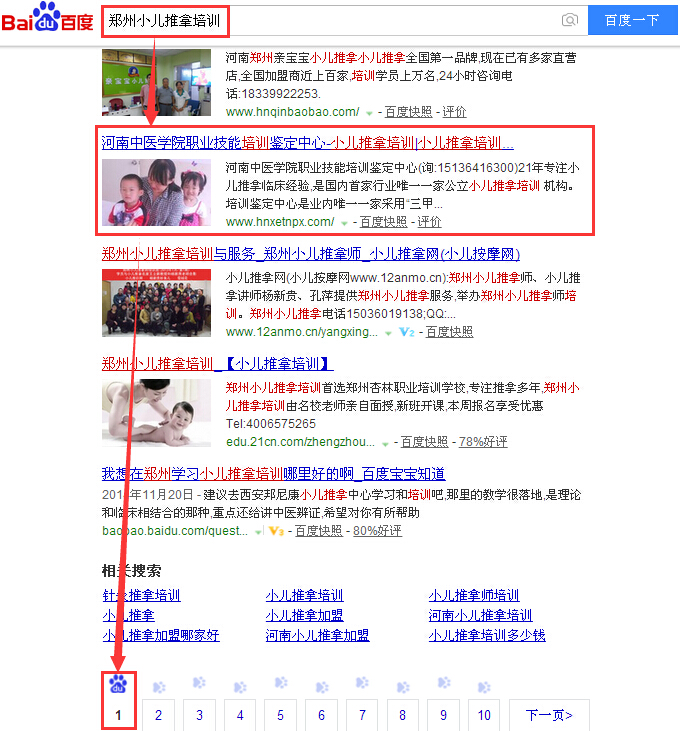The height and width of the screenshot is (731, 680).
Task: Expand dropdown arrow next to www.hnqinbaobao.com
Action: (x=369, y=113)
